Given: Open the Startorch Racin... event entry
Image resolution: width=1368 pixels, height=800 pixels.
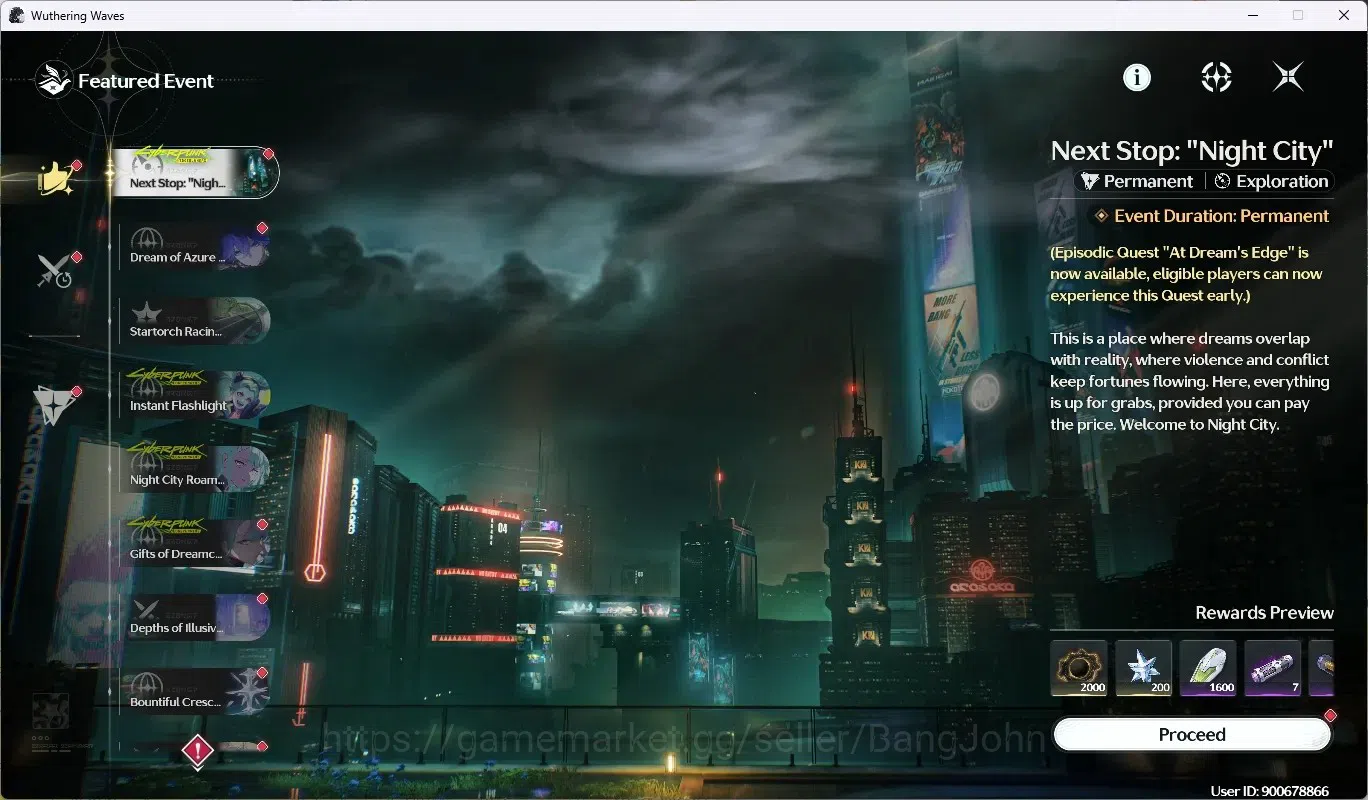Looking at the screenshot, I should point(195,320).
